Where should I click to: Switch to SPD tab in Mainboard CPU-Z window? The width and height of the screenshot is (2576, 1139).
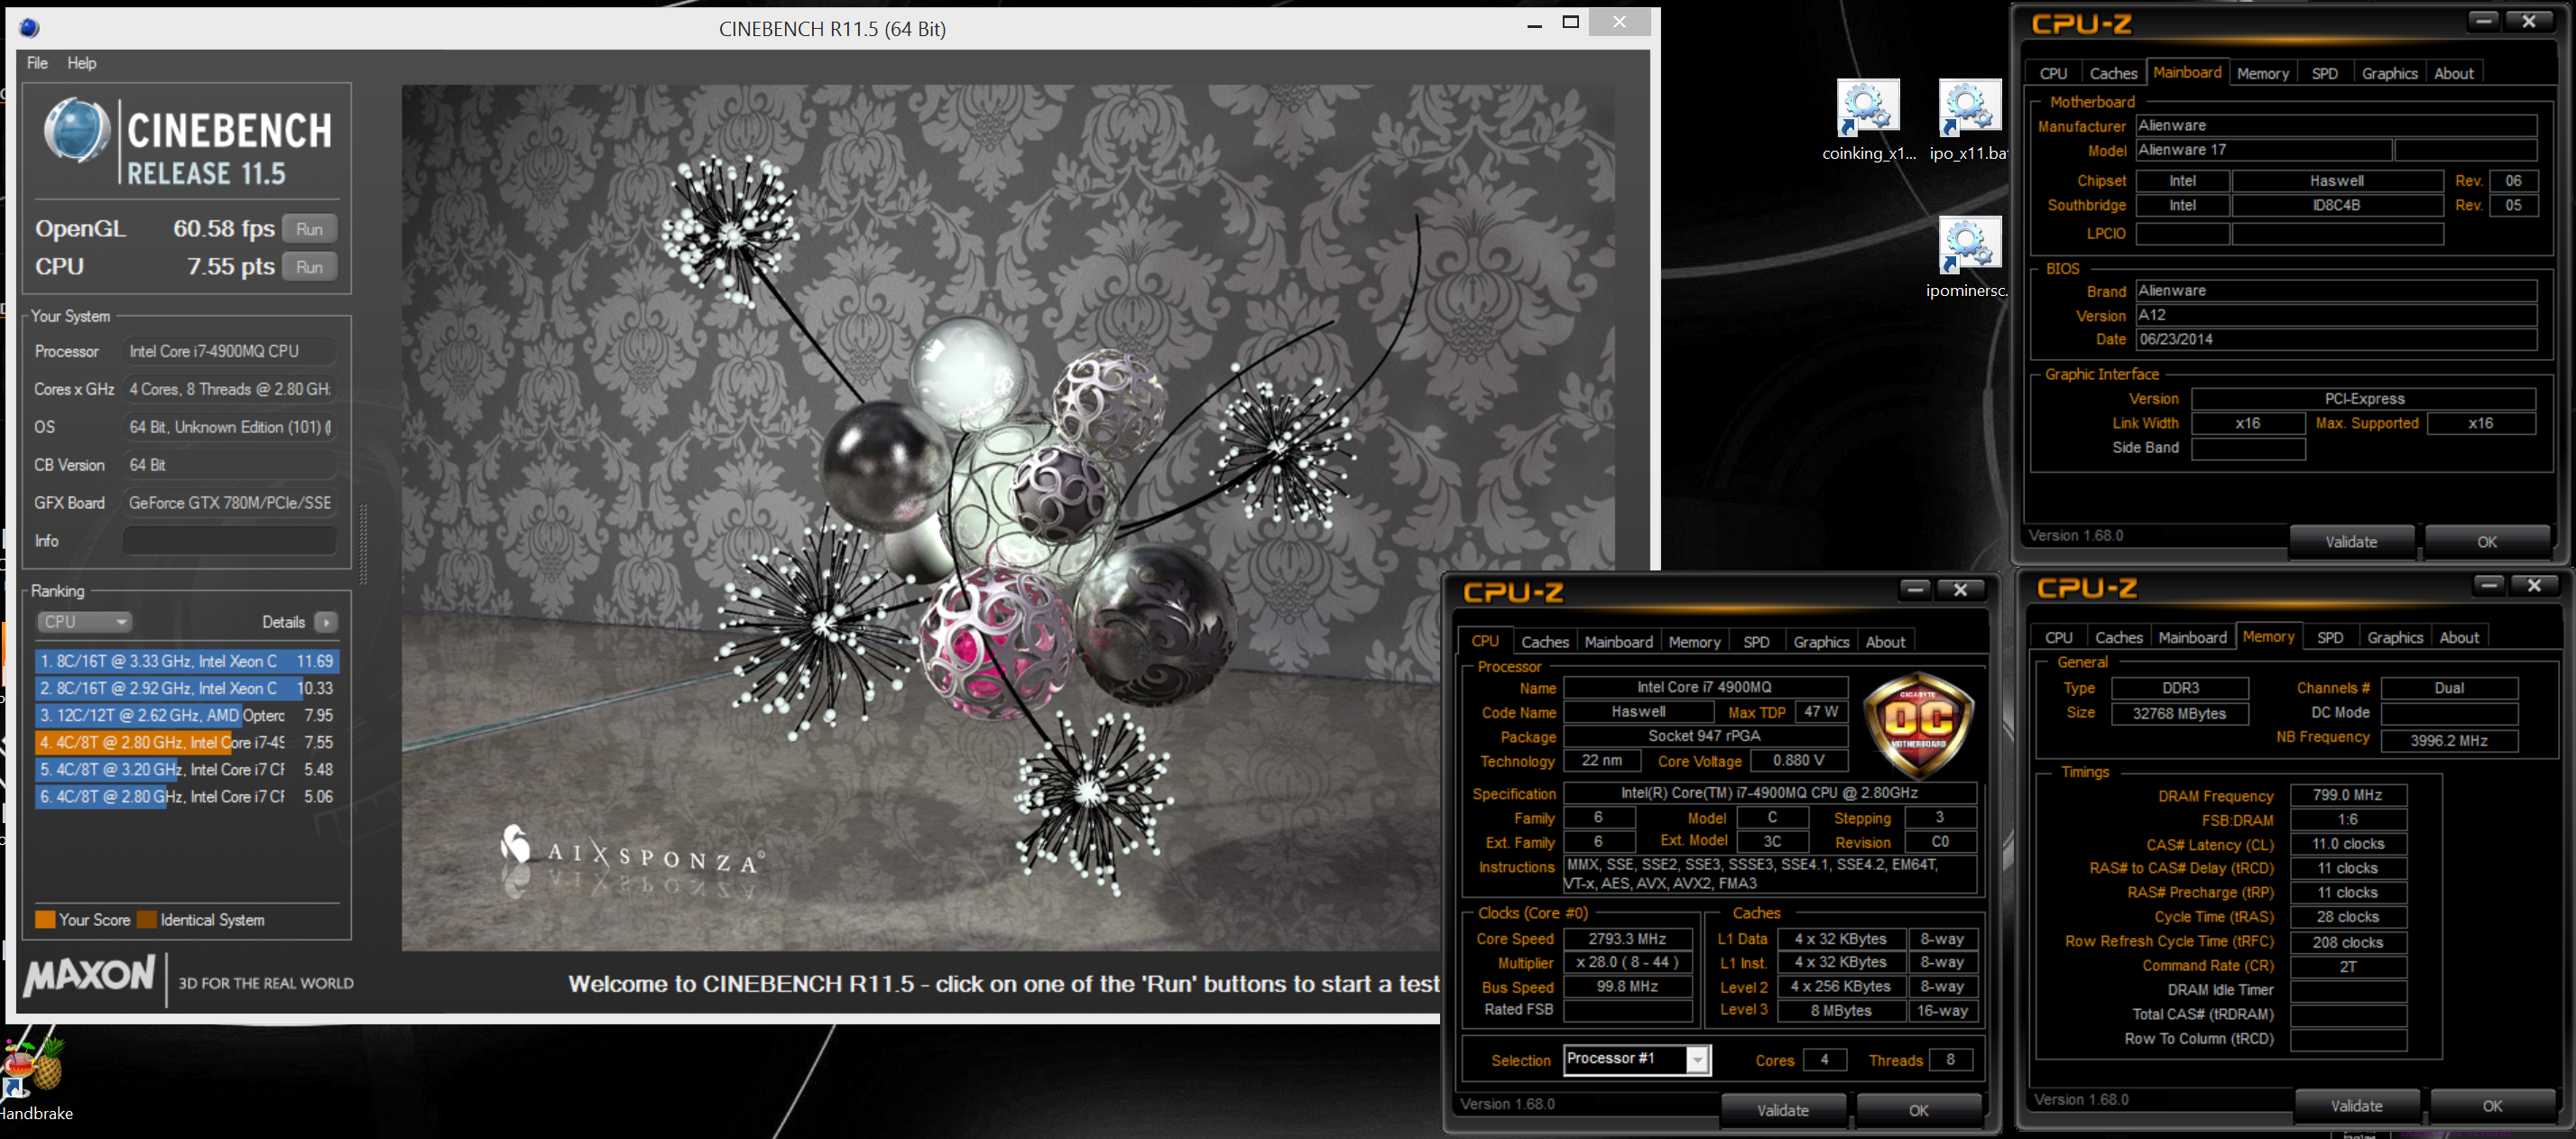pos(2324,73)
